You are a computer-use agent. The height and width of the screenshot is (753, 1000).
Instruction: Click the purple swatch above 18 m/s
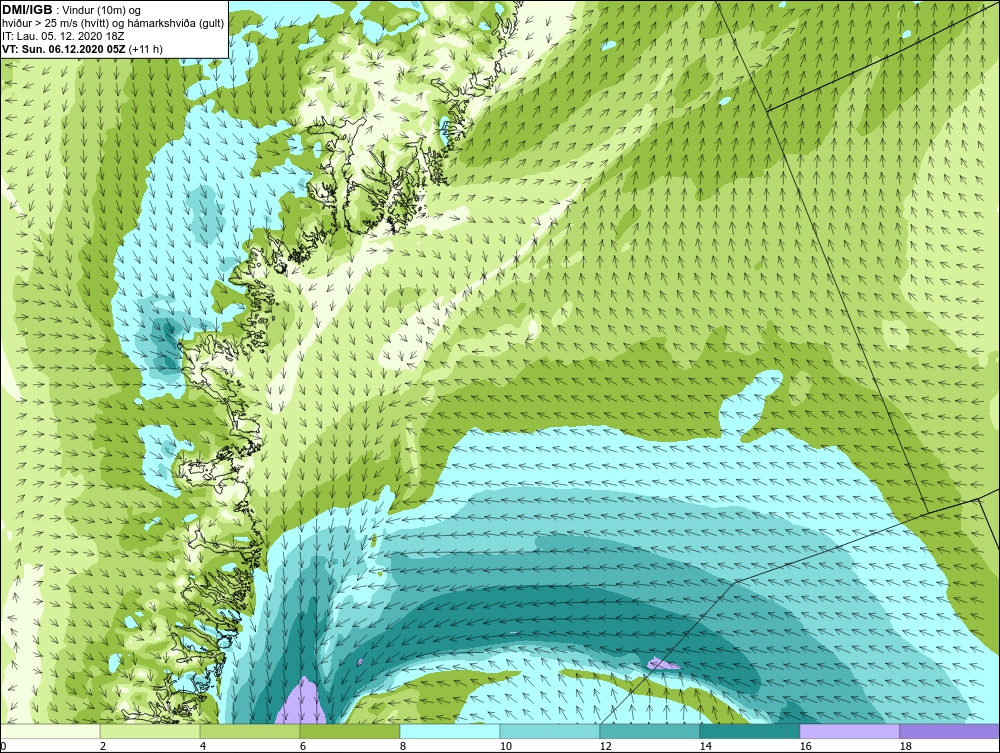[950, 731]
